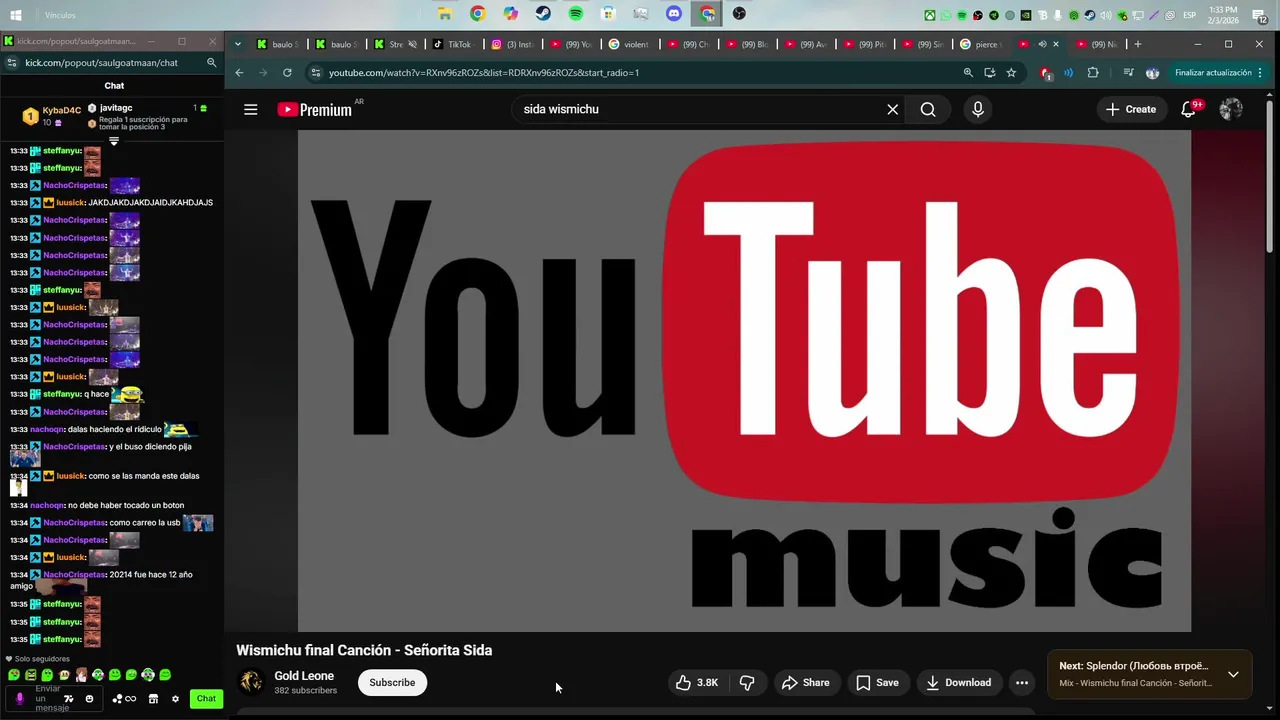Click the system tray volume speaker icon
1280x720 pixels.
(1106, 15)
